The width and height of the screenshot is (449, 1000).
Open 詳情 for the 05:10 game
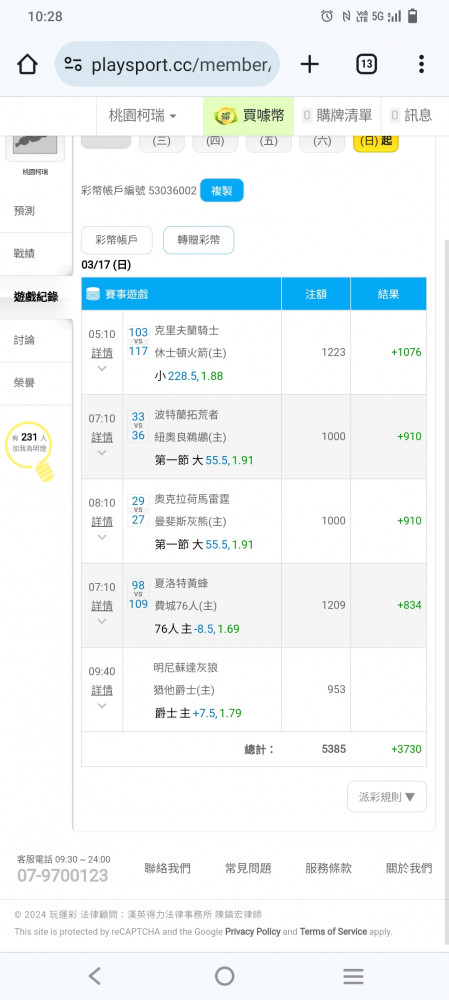pos(102,353)
